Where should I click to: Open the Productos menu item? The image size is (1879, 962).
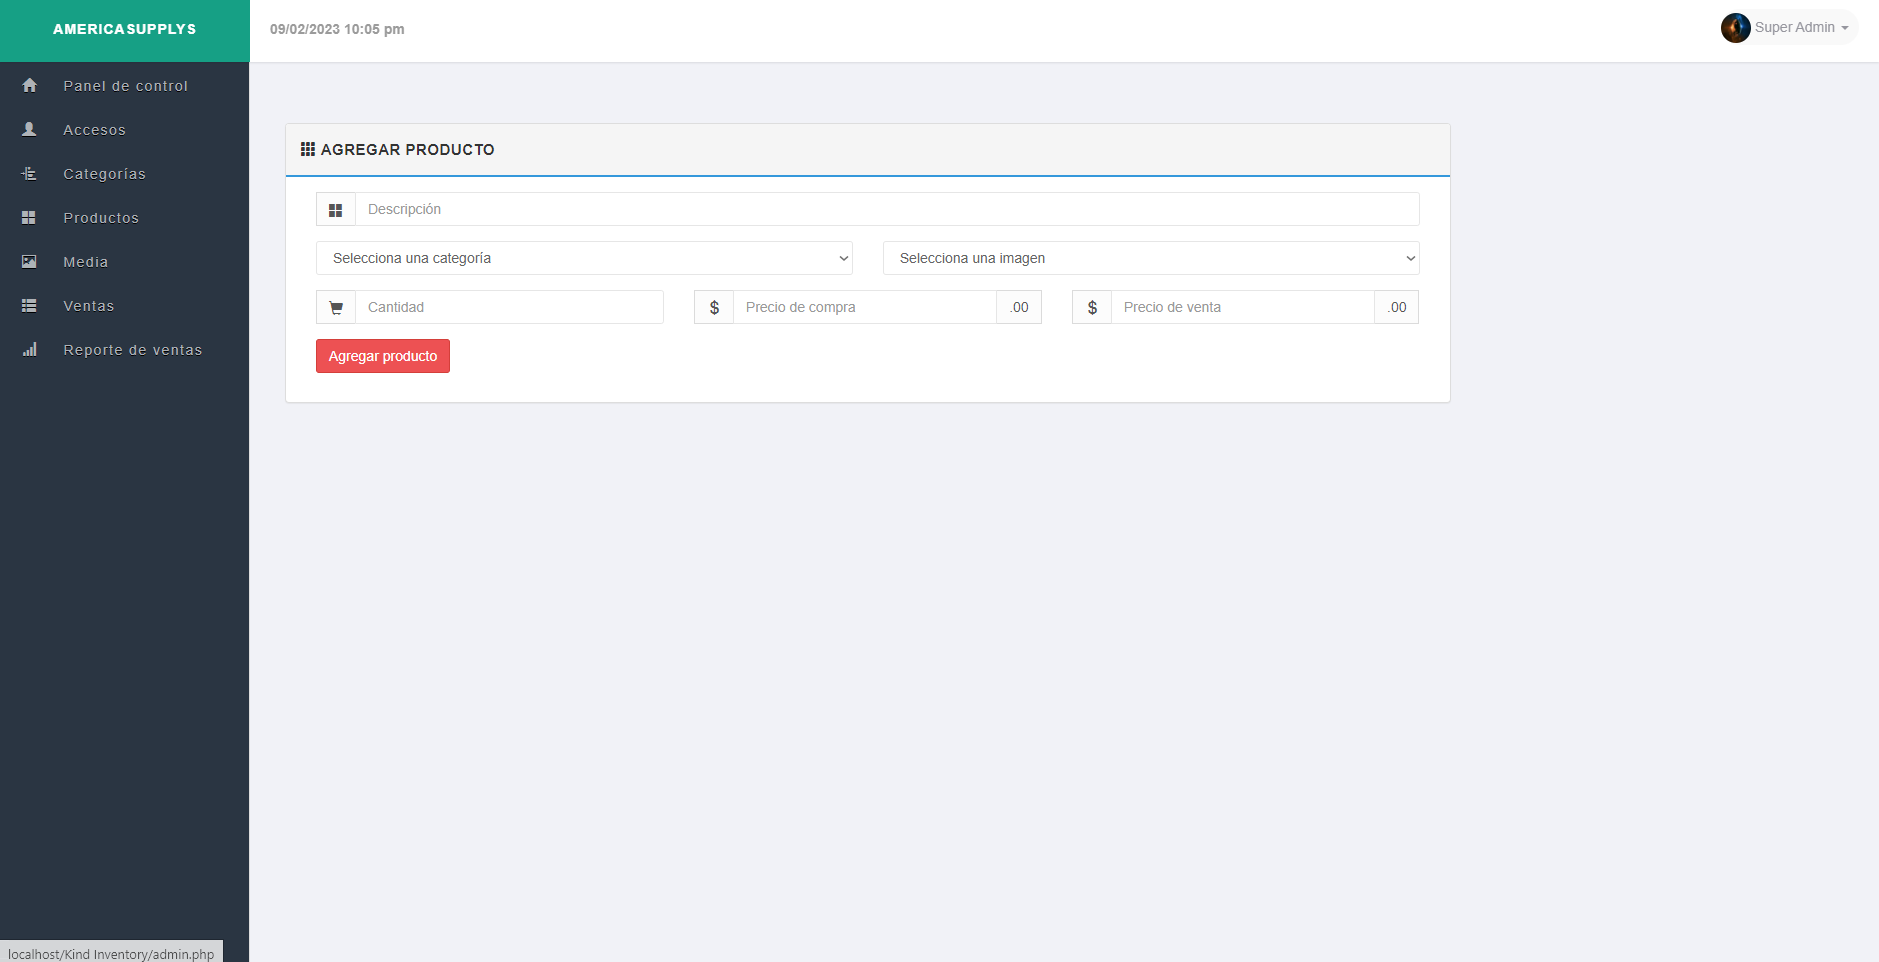[101, 218]
